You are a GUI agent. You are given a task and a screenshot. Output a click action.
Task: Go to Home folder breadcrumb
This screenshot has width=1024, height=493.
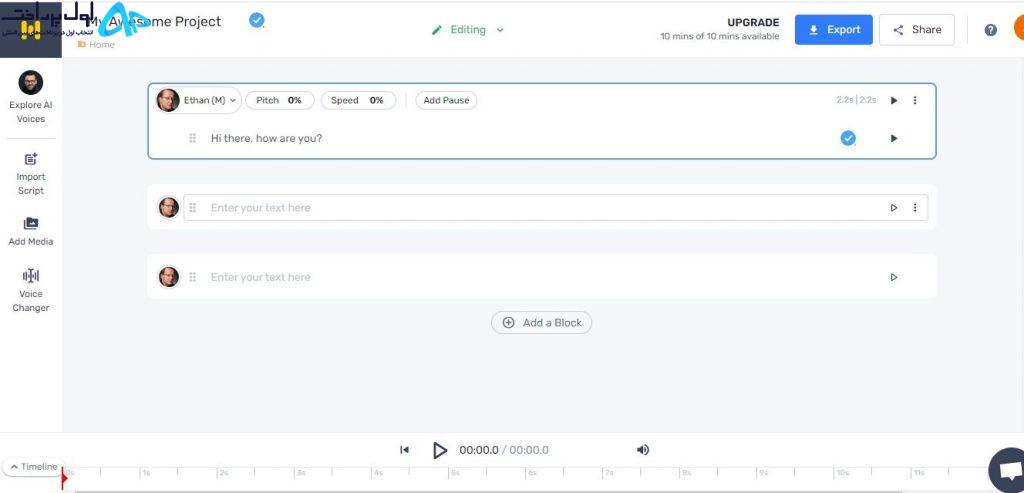pyautogui.click(x=96, y=45)
